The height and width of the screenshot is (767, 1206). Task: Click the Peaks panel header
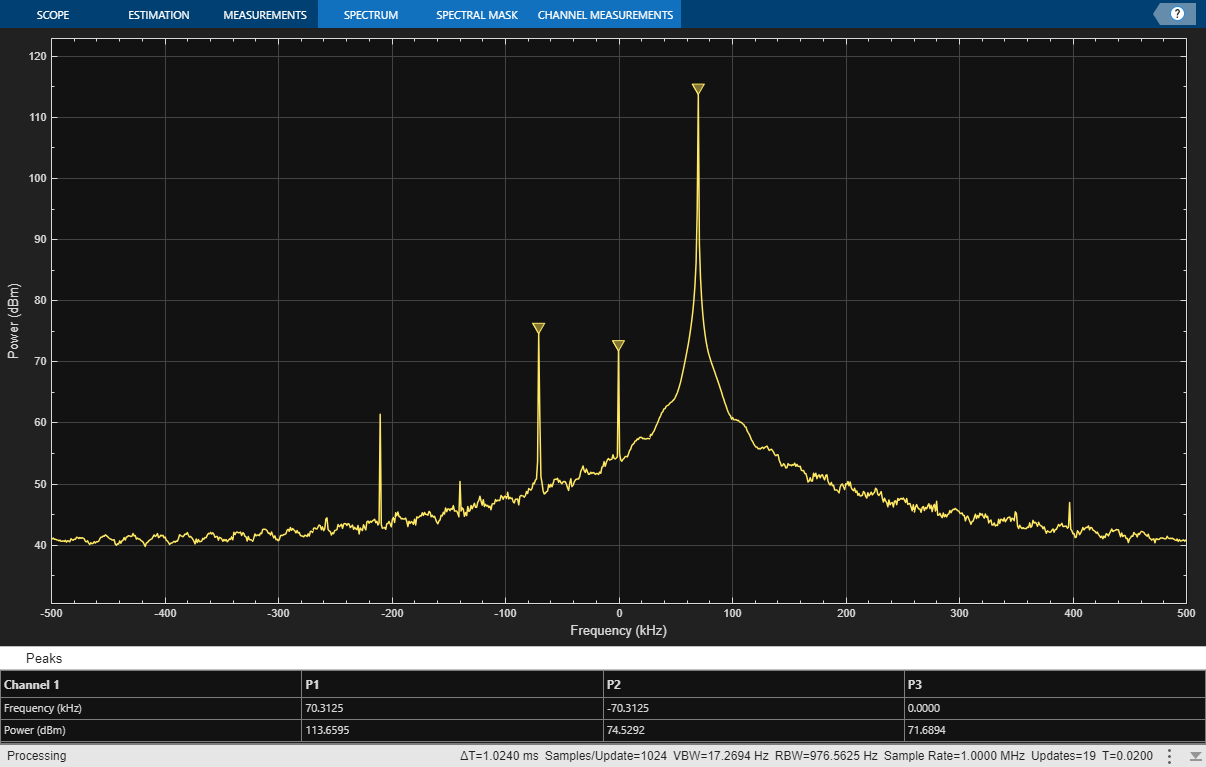[44, 659]
